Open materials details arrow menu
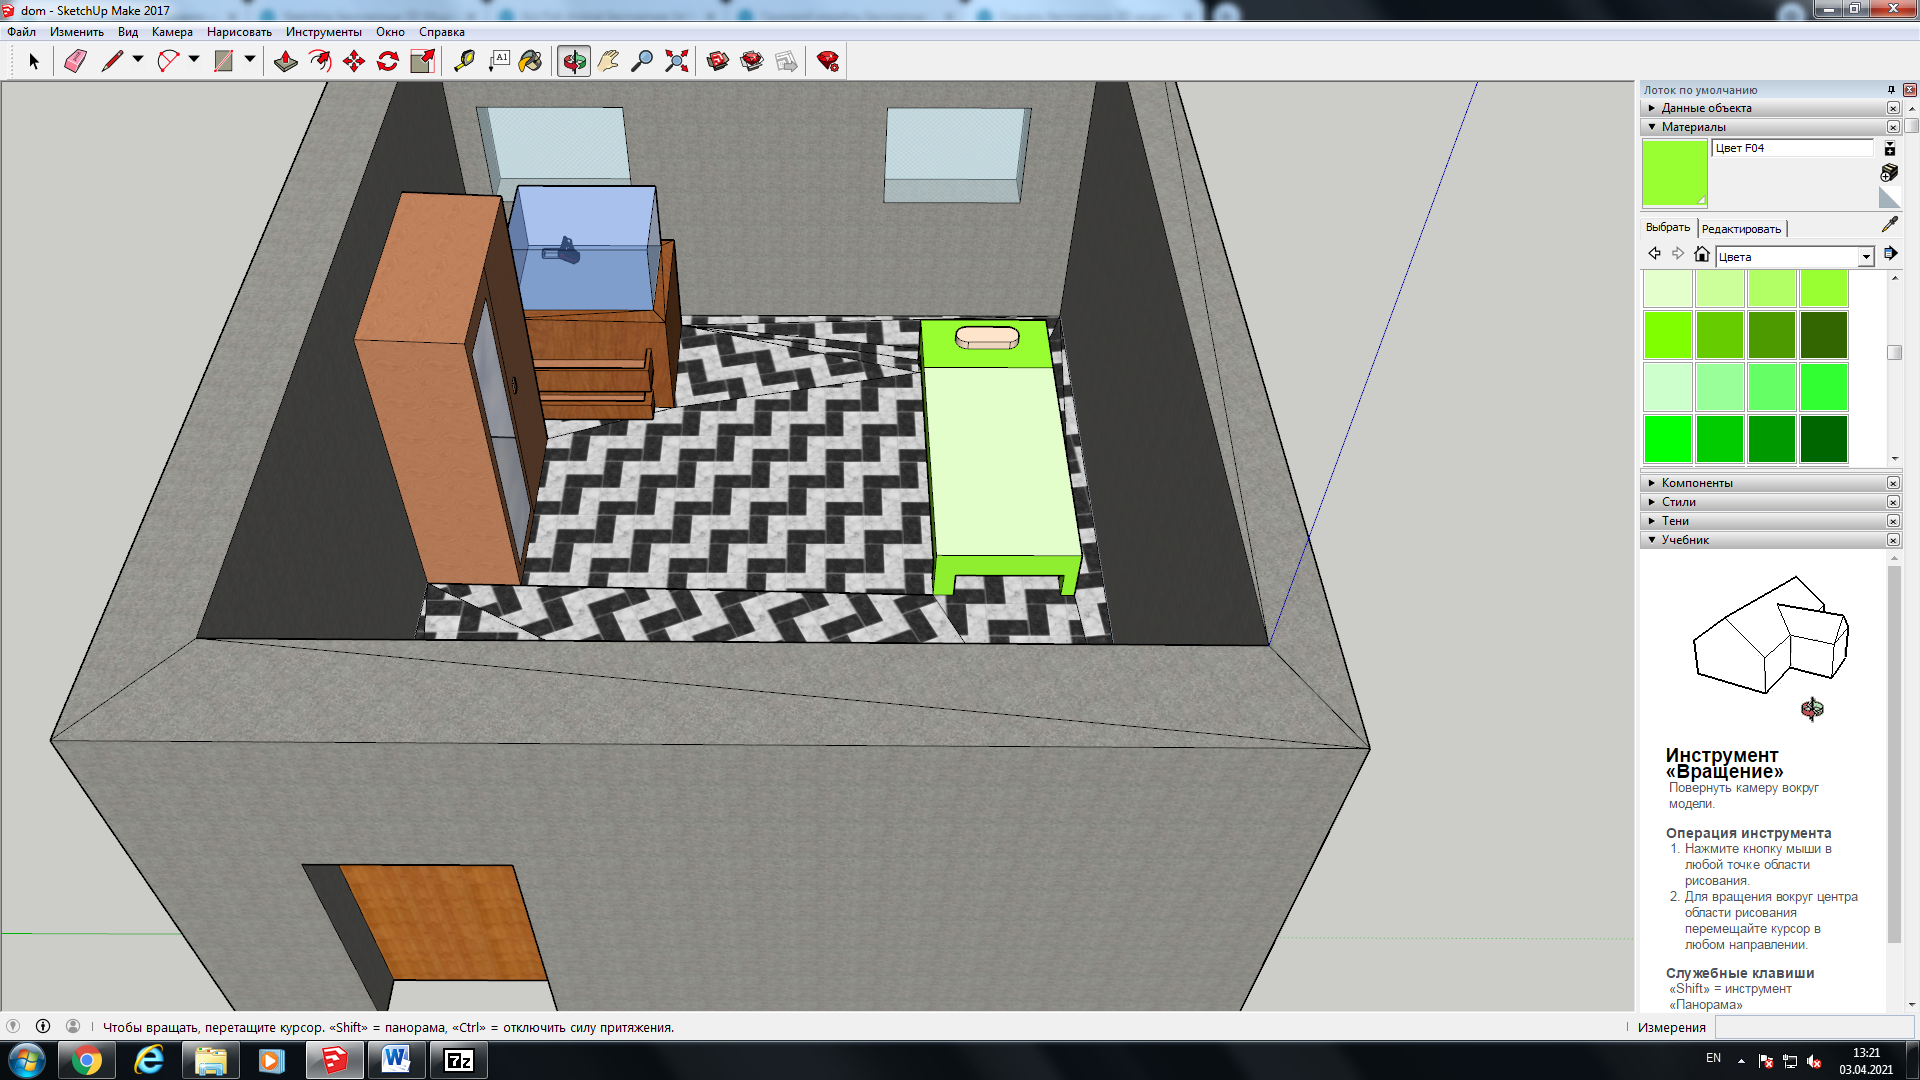Image resolution: width=1920 pixels, height=1080 pixels. 1890,254
